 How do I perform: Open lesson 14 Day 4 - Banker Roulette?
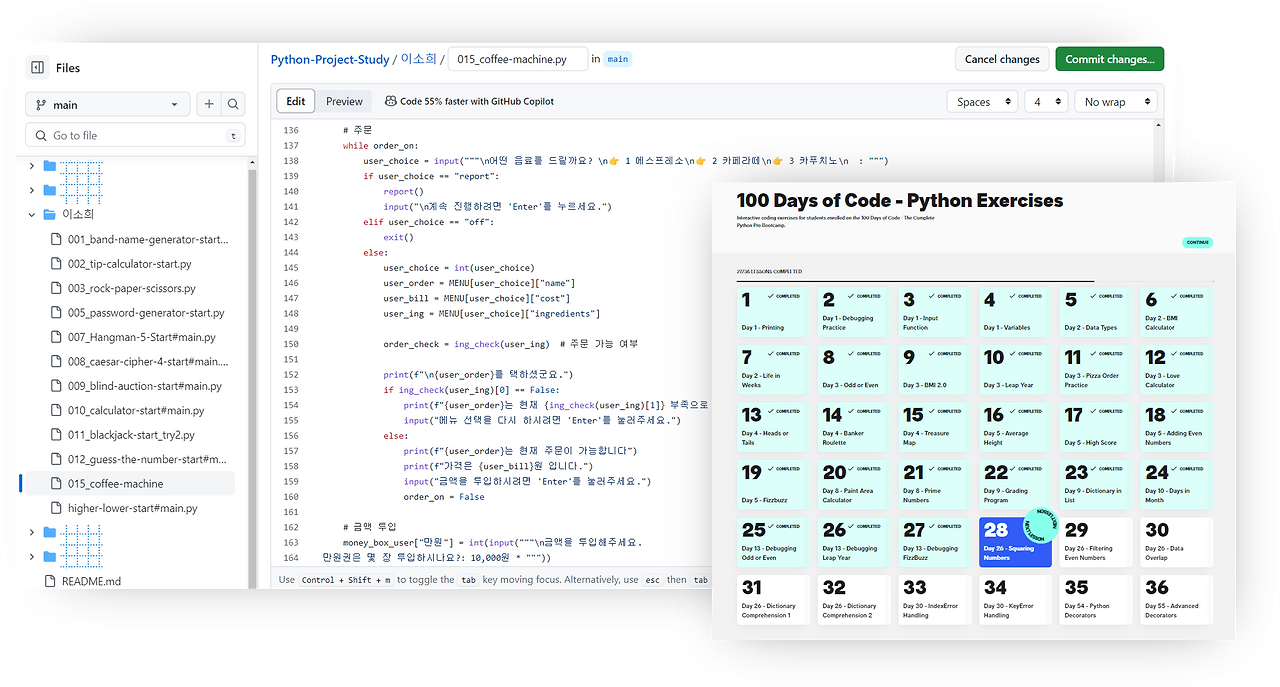(854, 427)
